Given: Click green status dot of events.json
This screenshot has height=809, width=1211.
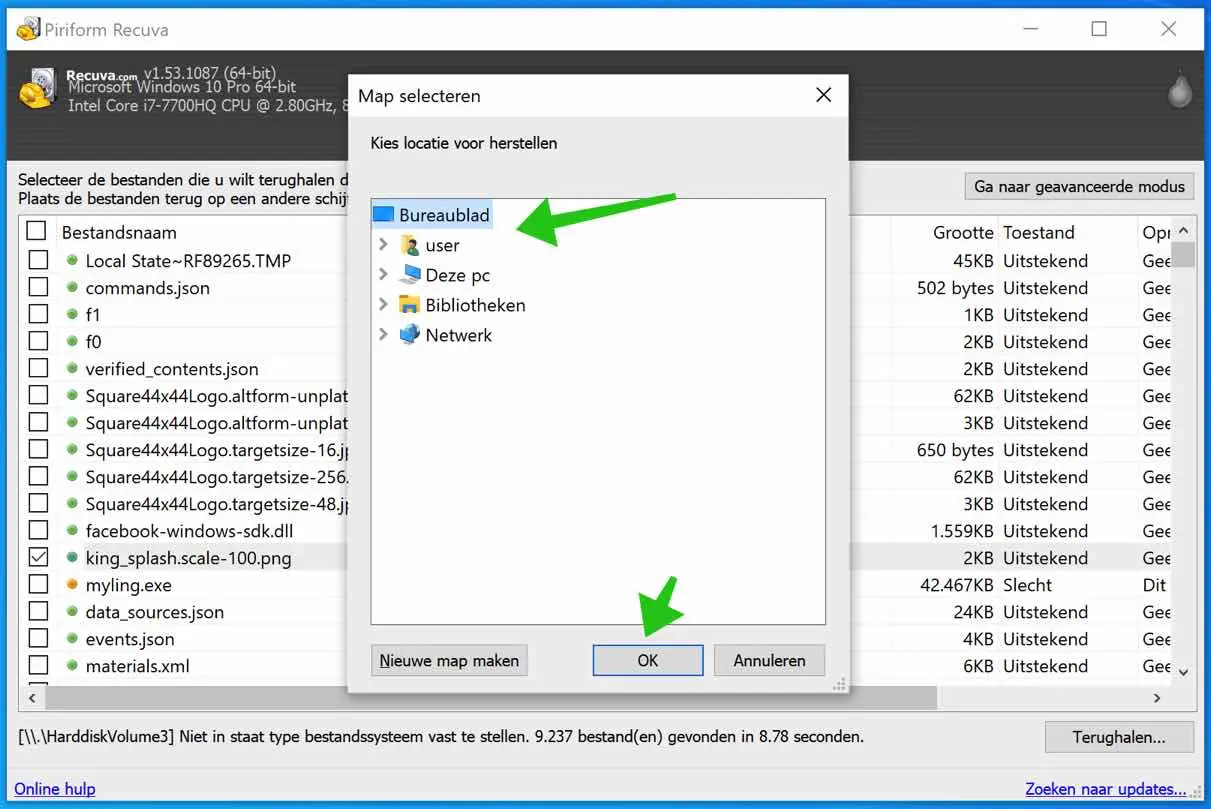Looking at the screenshot, I should click(72, 639).
